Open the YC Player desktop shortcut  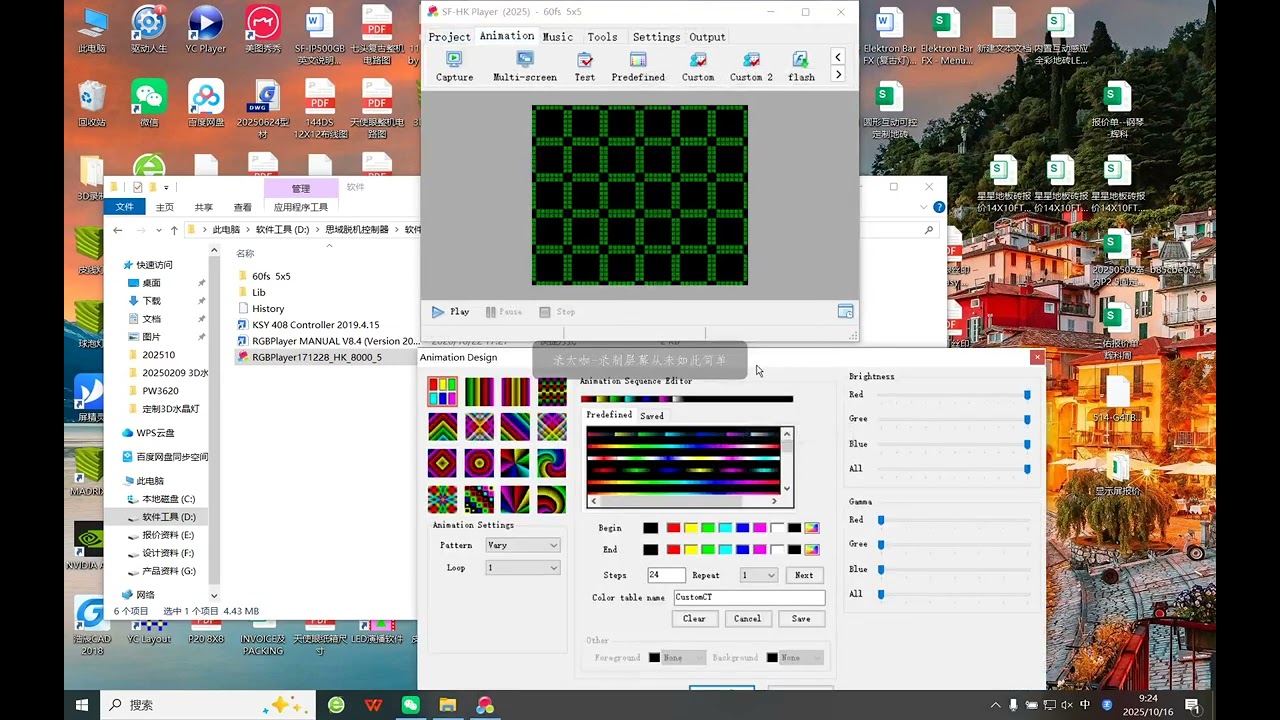(205, 30)
